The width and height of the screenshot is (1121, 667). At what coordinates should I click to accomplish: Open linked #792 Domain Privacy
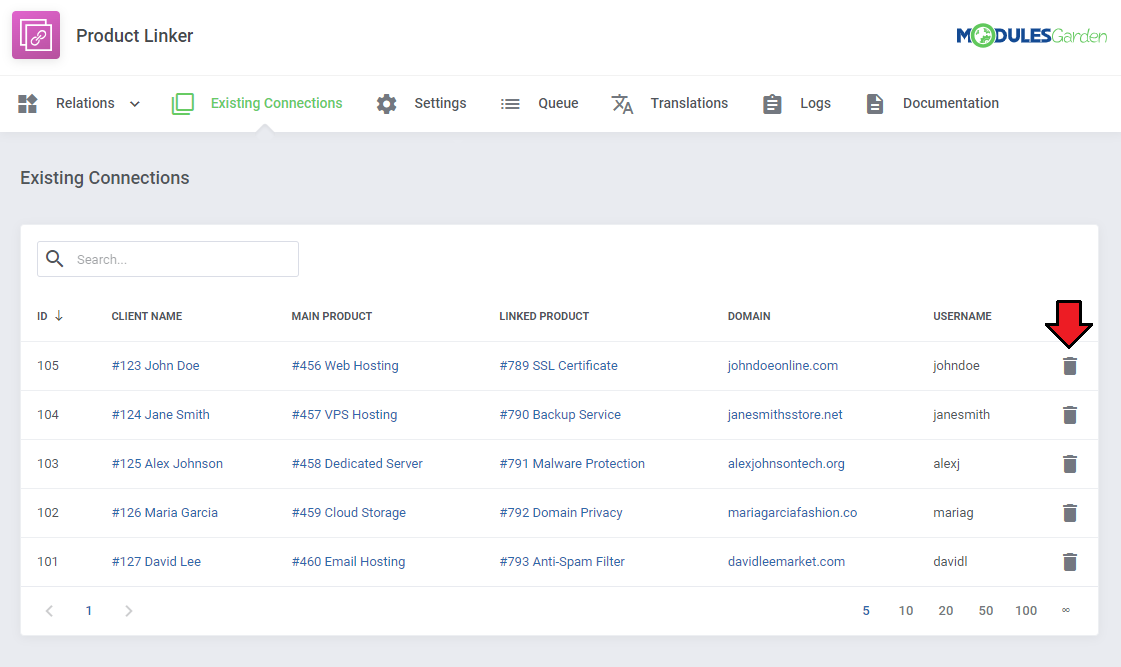(x=560, y=513)
